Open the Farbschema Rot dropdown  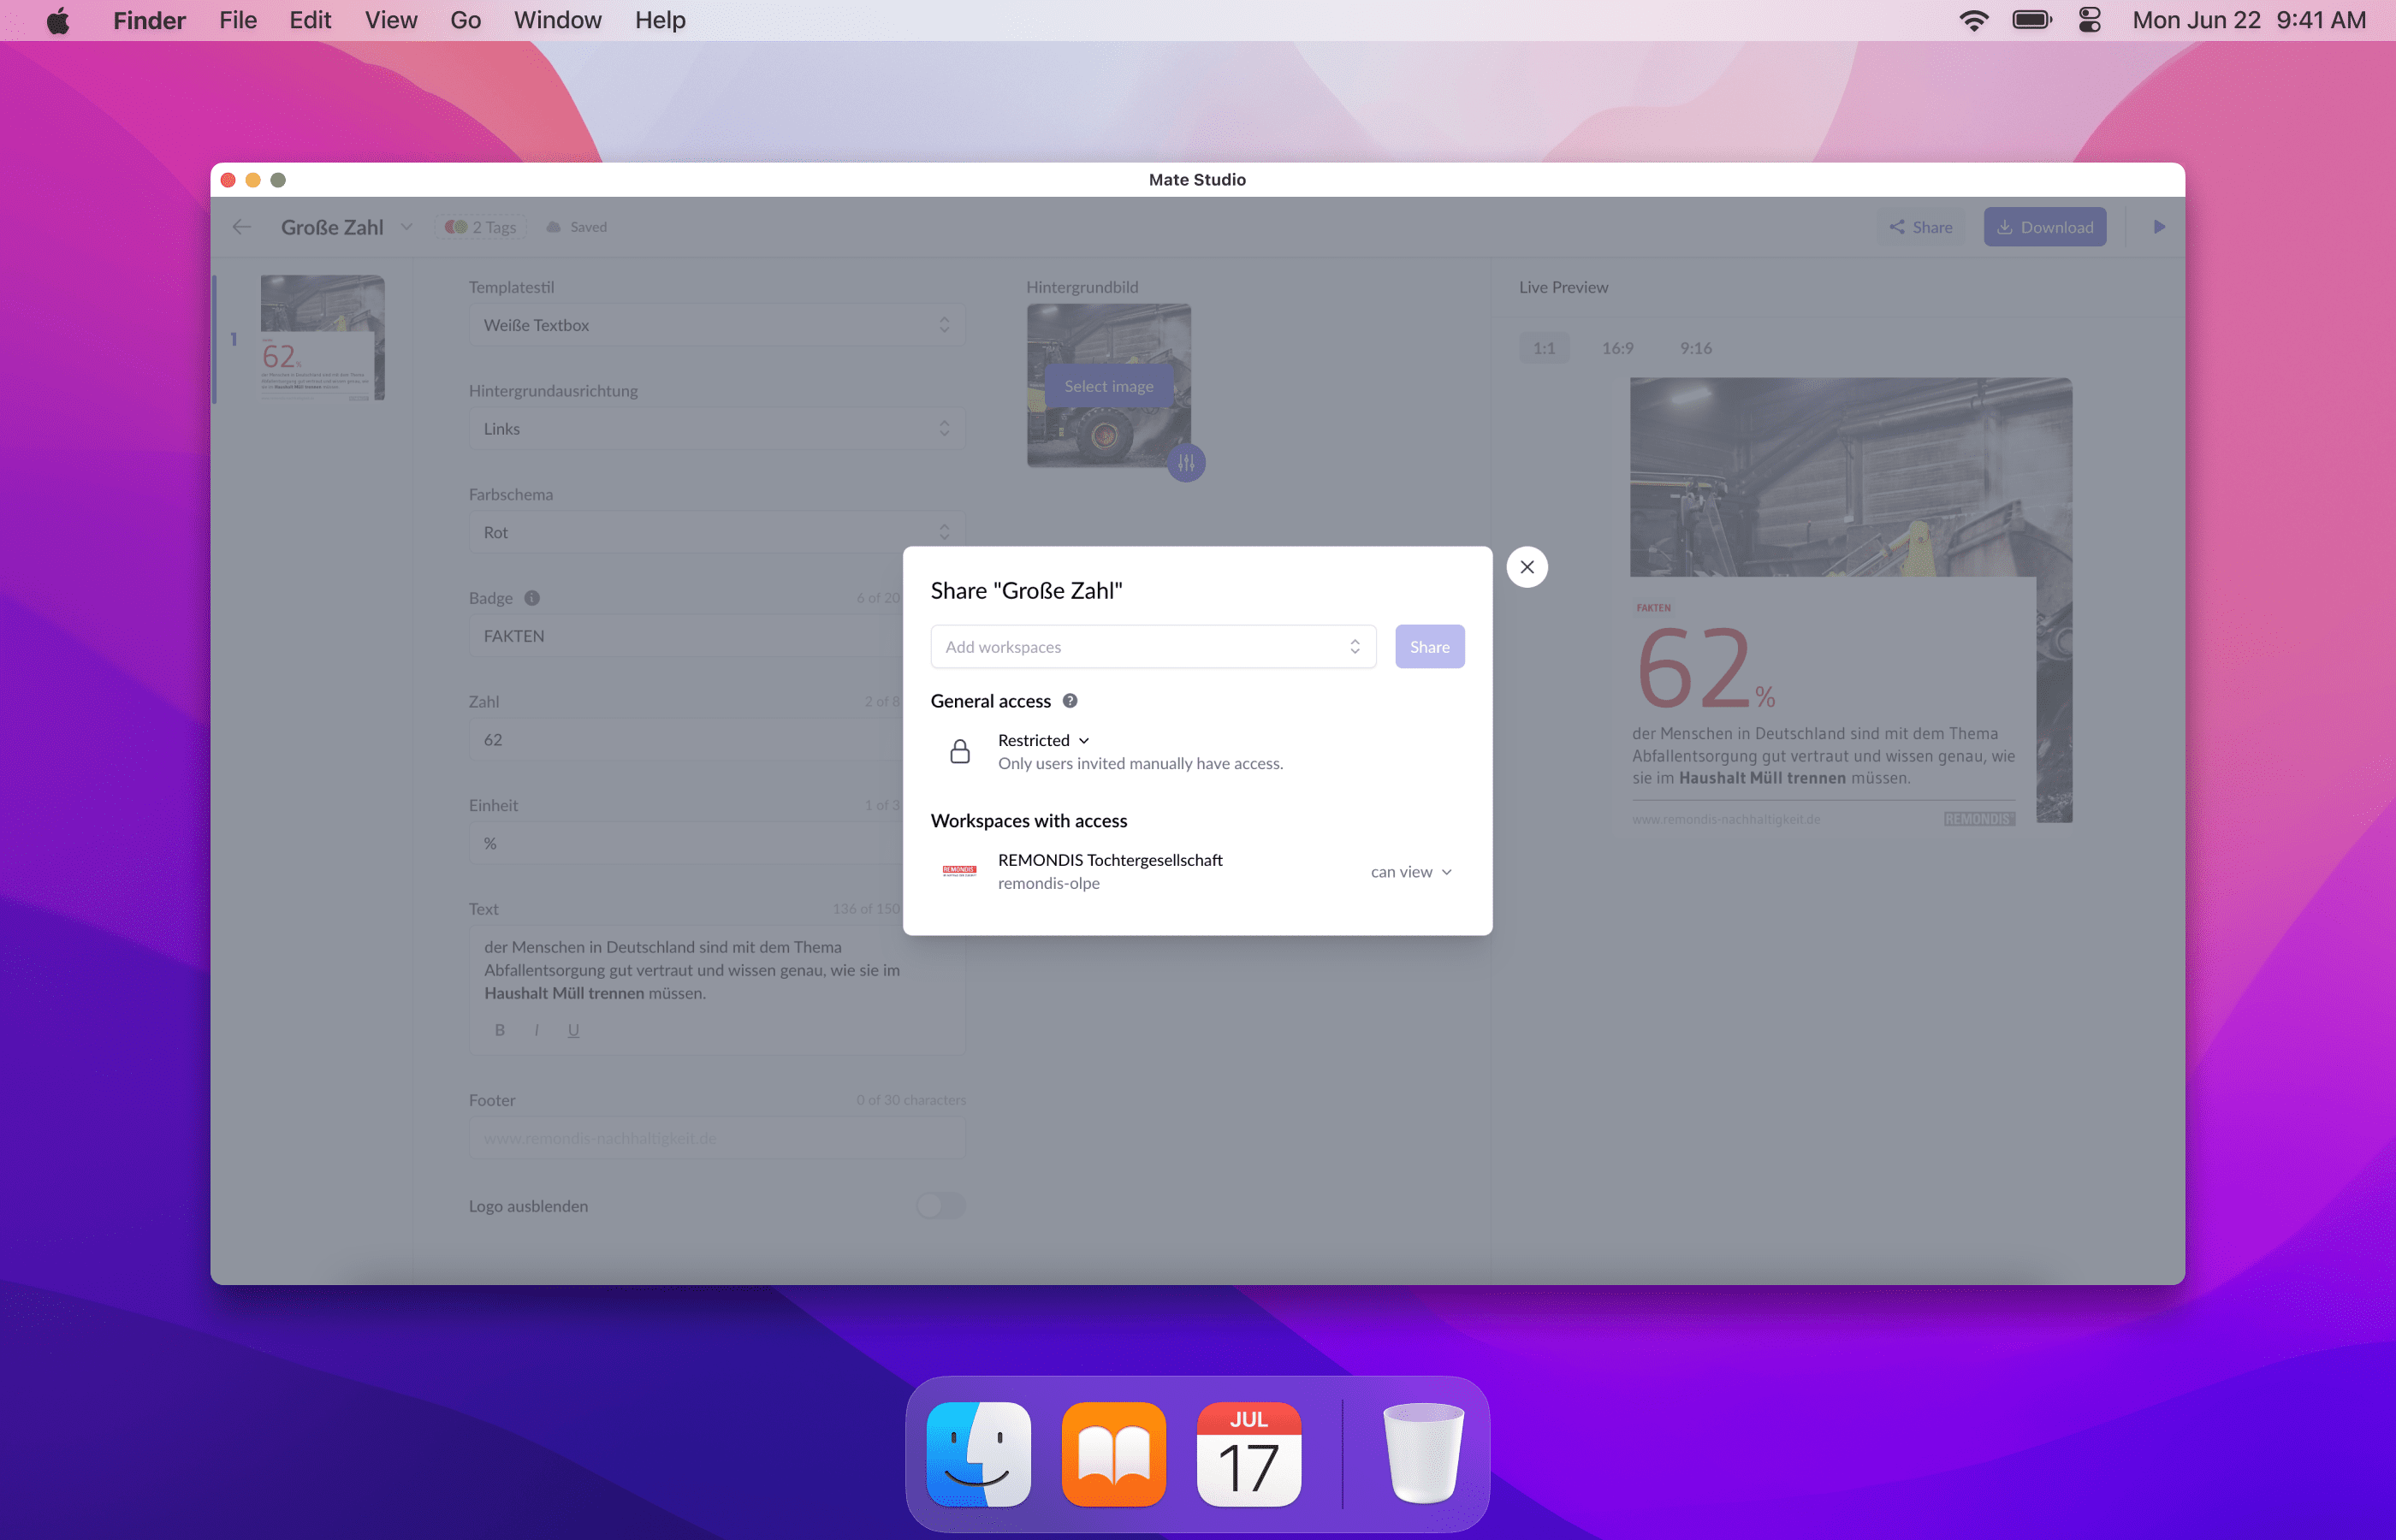[x=717, y=532]
